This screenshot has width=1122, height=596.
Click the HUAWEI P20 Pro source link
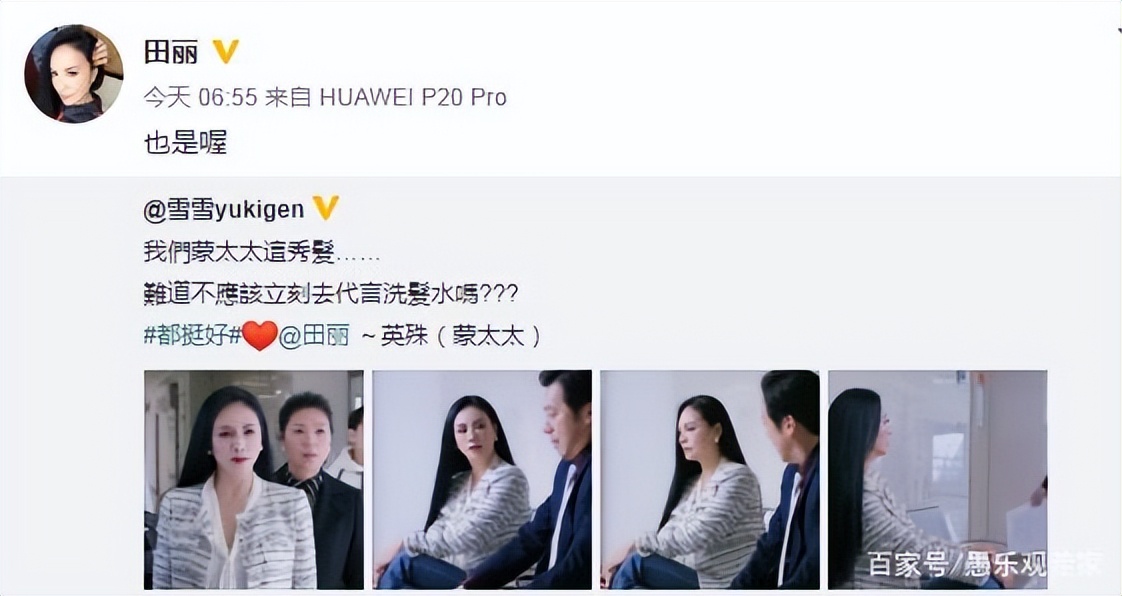pyautogui.click(x=413, y=97)
